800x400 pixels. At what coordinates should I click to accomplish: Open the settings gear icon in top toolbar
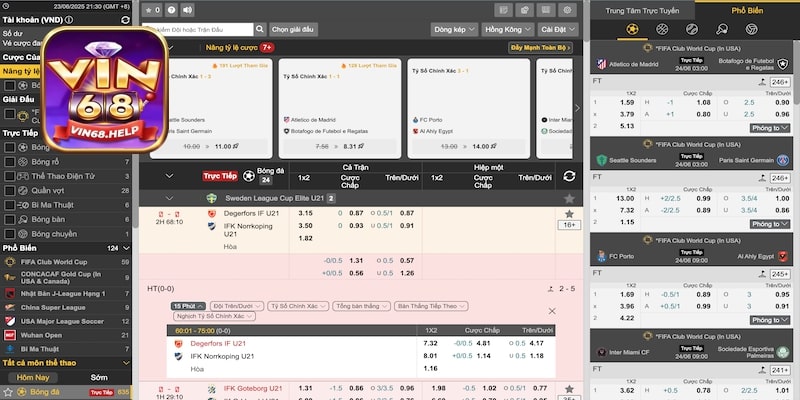(567, 10)
